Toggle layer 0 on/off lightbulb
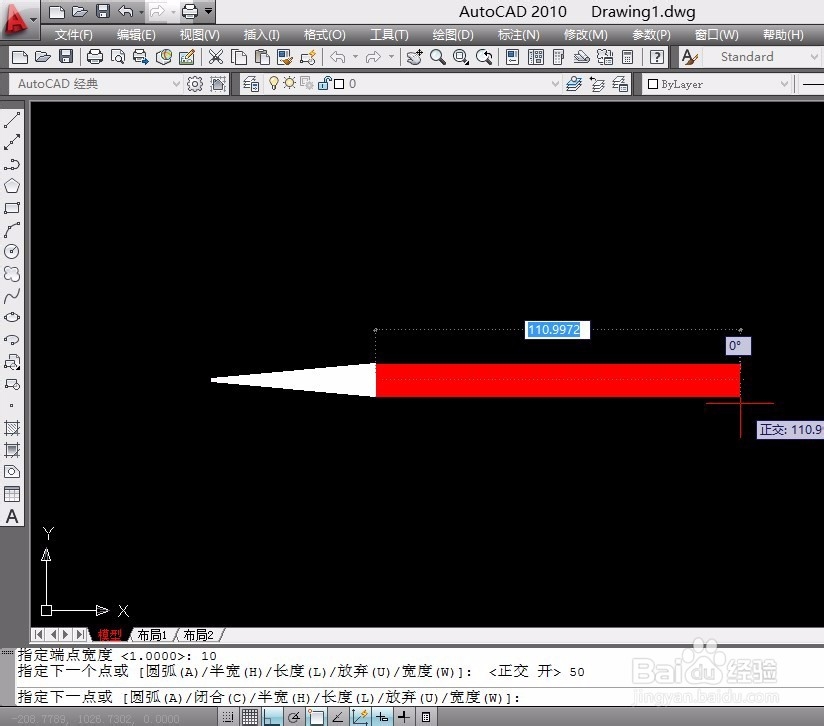Viewport: 824px width, 726px height. 273,84
